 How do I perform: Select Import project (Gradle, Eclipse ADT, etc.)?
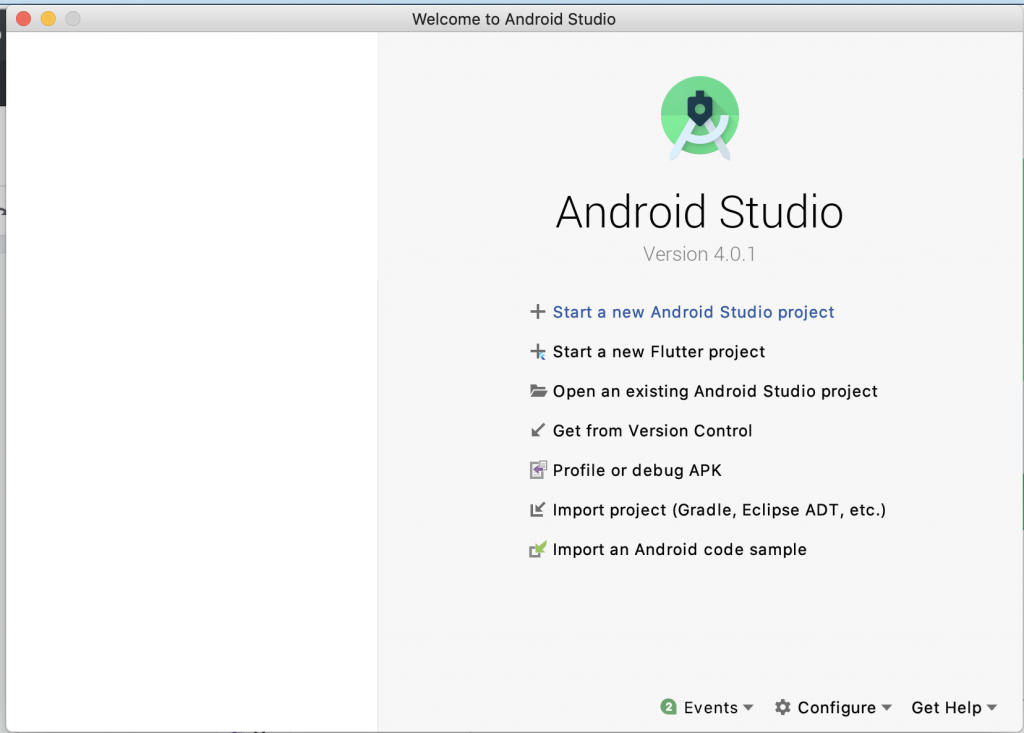pyautogui.click(x=719, y=510)
